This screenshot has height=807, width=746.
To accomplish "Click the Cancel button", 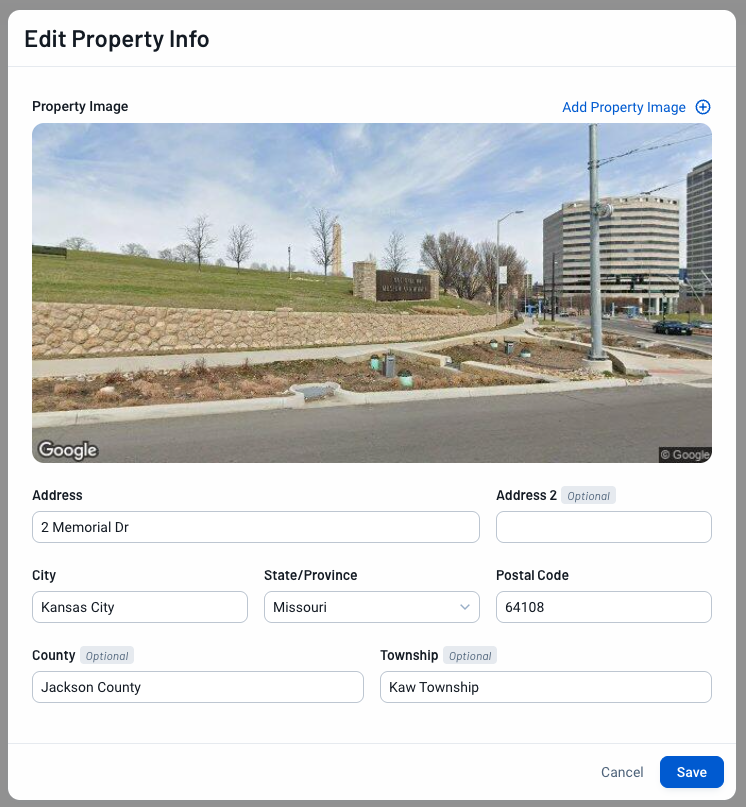I will pyautogui.click(x=622, y=772).
